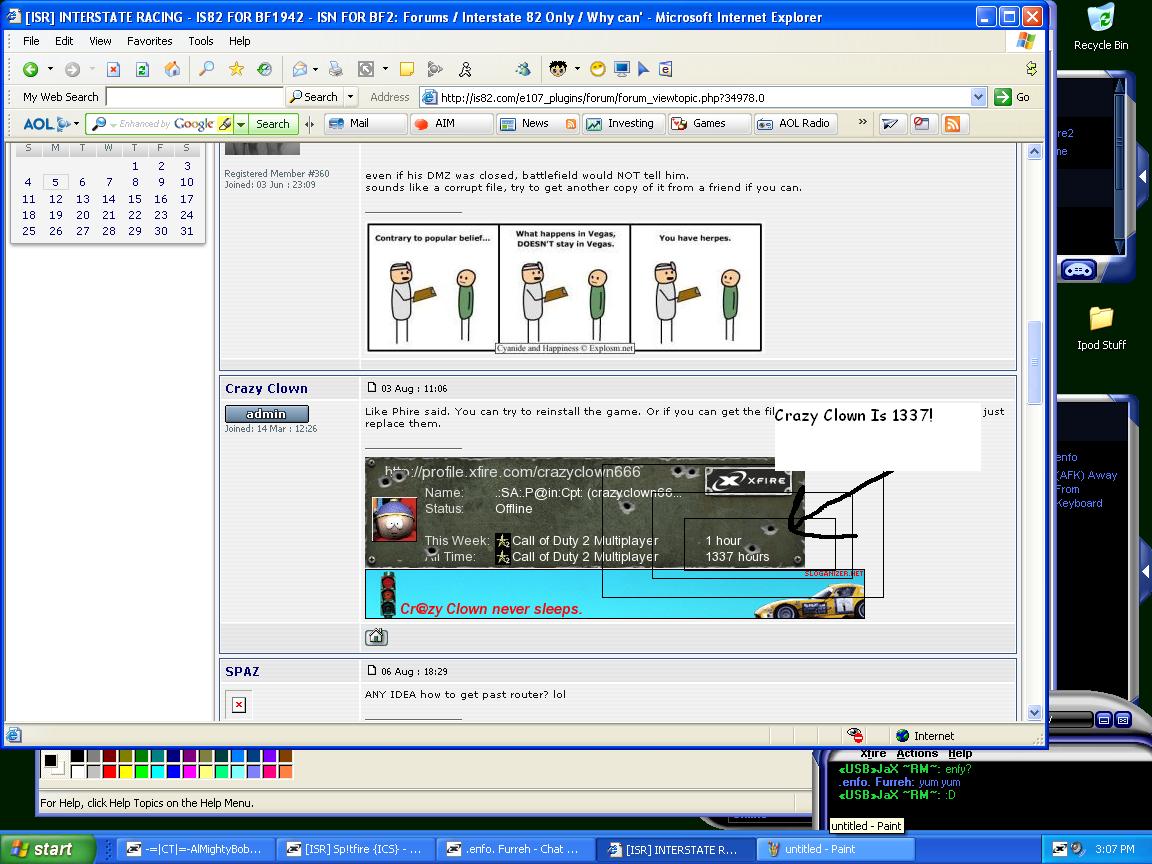This screenshot has height=864, width=1152.
Task: Expand the address bar URL dropdown
Action: (x=978, y=97)
